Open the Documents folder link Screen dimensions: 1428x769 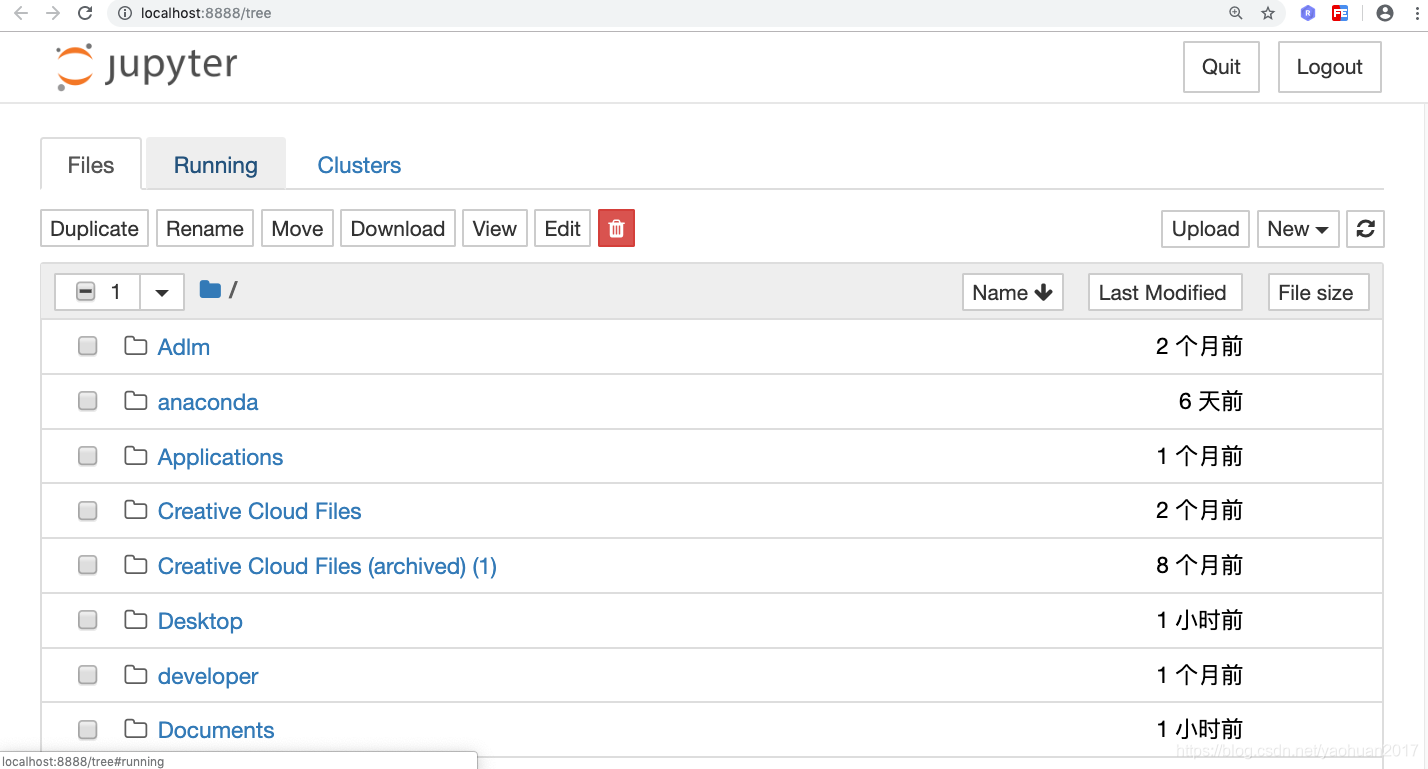[x=216, y=729]
